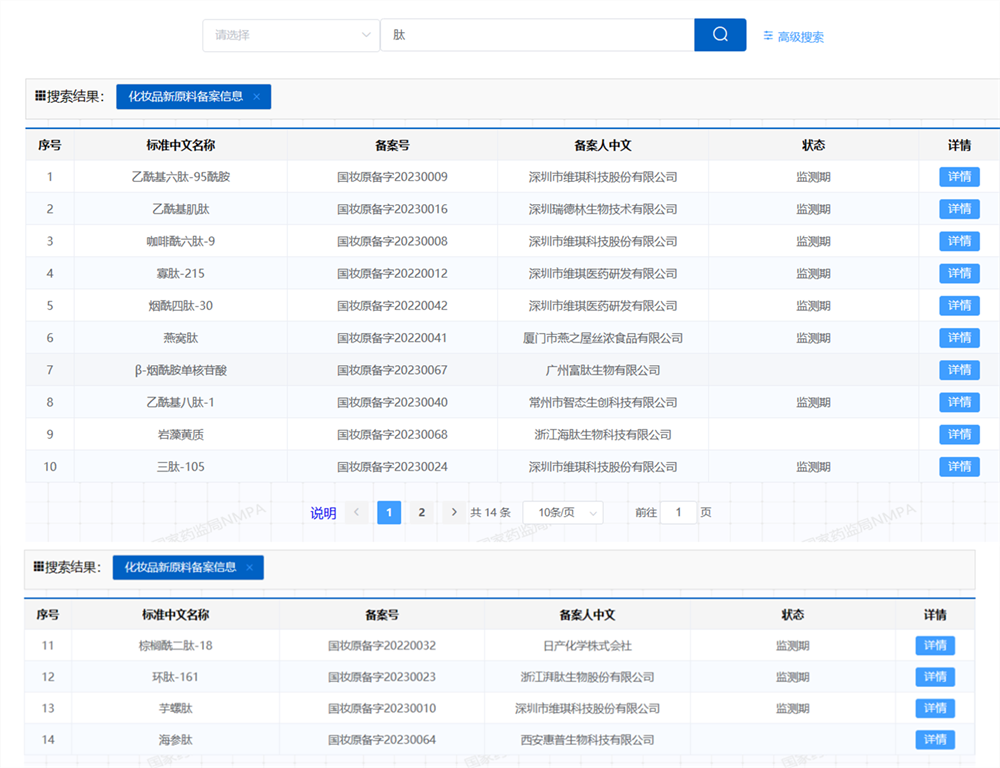
Task: View details for 乙酰基六肽-95酰胺
Action: pos(959,177)
